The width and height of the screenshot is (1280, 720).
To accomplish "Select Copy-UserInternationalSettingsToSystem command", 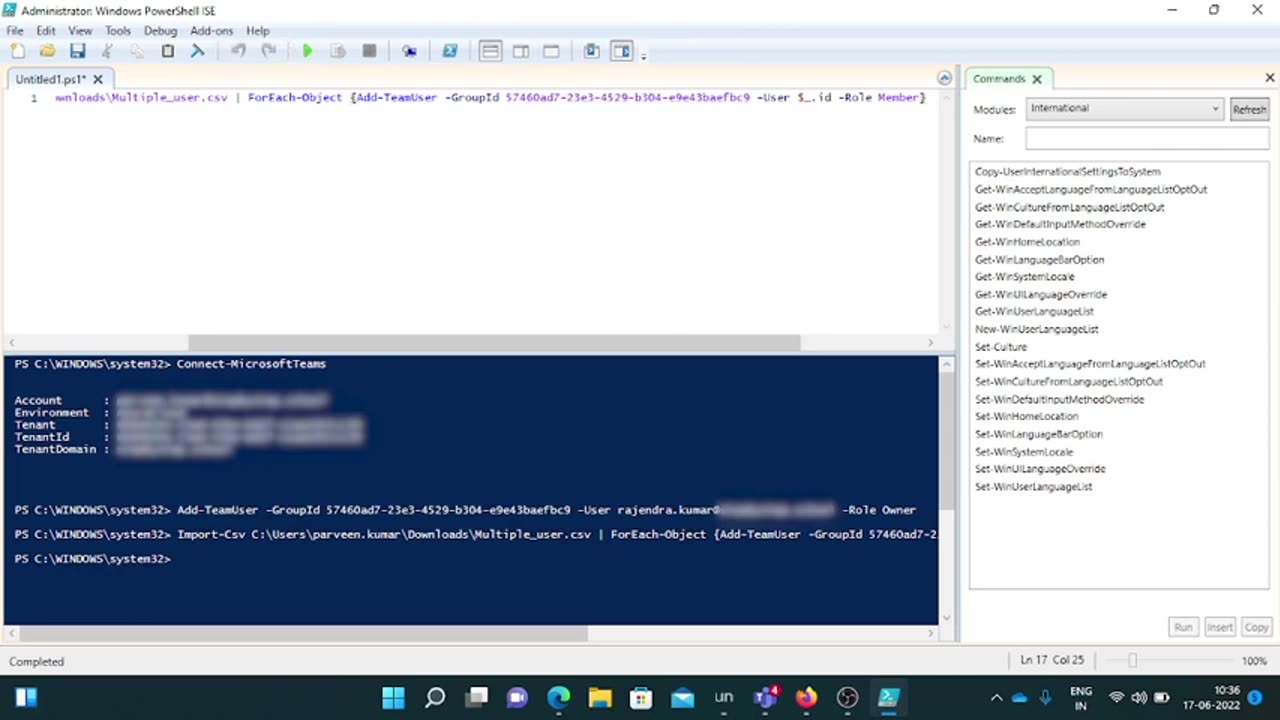I will (x=1067, y=172).
